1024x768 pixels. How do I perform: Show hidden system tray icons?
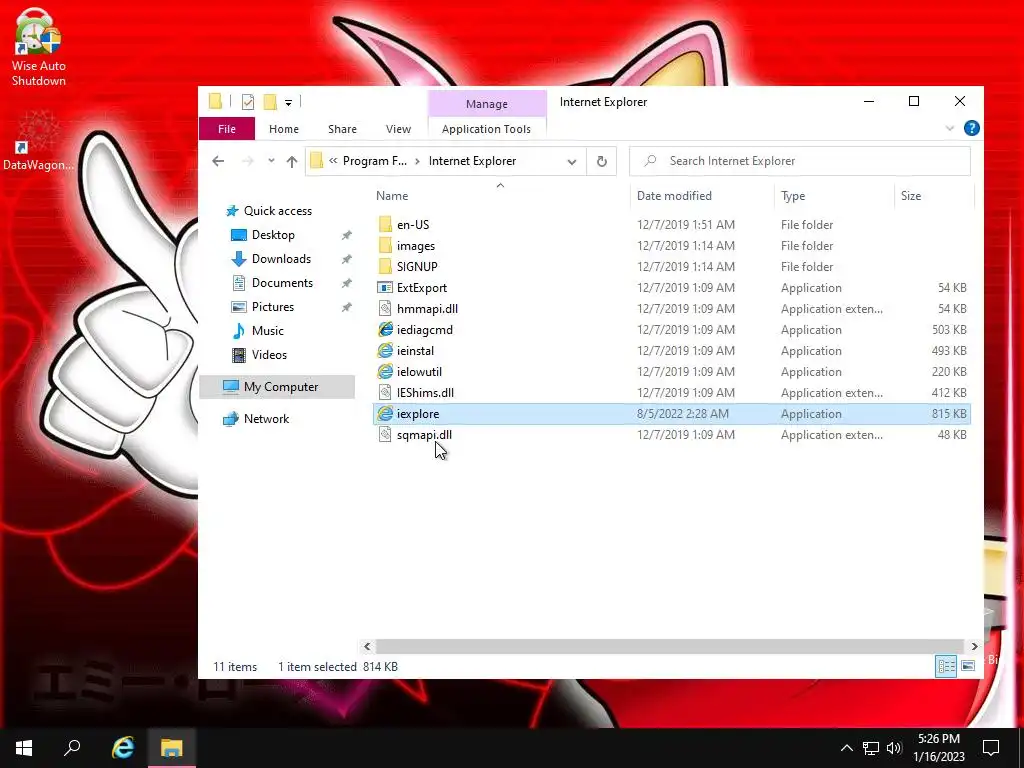click(846, 748)
